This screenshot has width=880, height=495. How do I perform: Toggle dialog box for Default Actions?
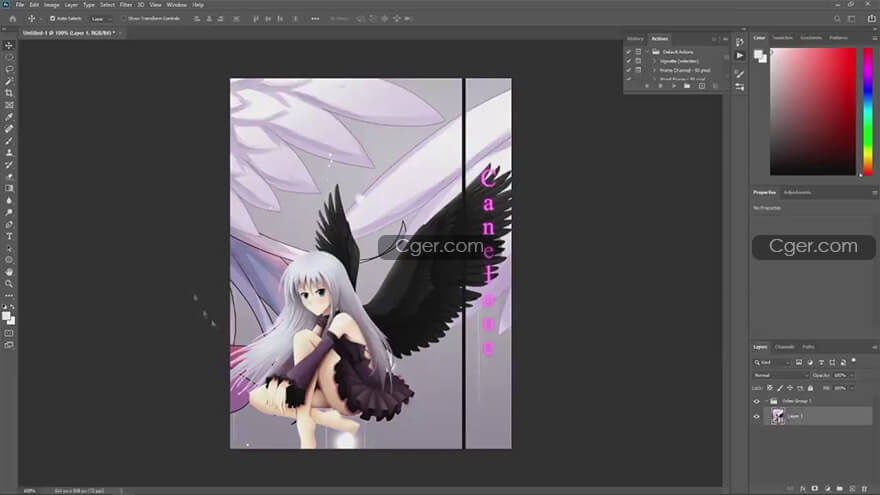pyautogui.click(x=638, y=52)
